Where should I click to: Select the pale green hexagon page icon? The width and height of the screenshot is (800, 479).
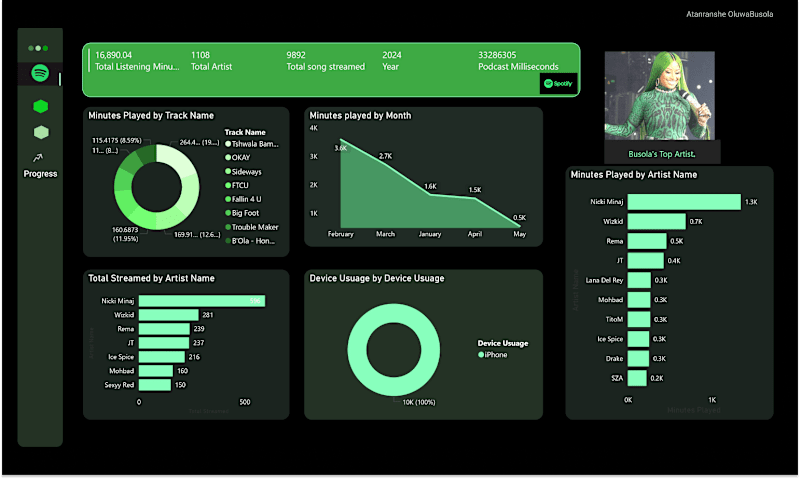tap(41, 132)
